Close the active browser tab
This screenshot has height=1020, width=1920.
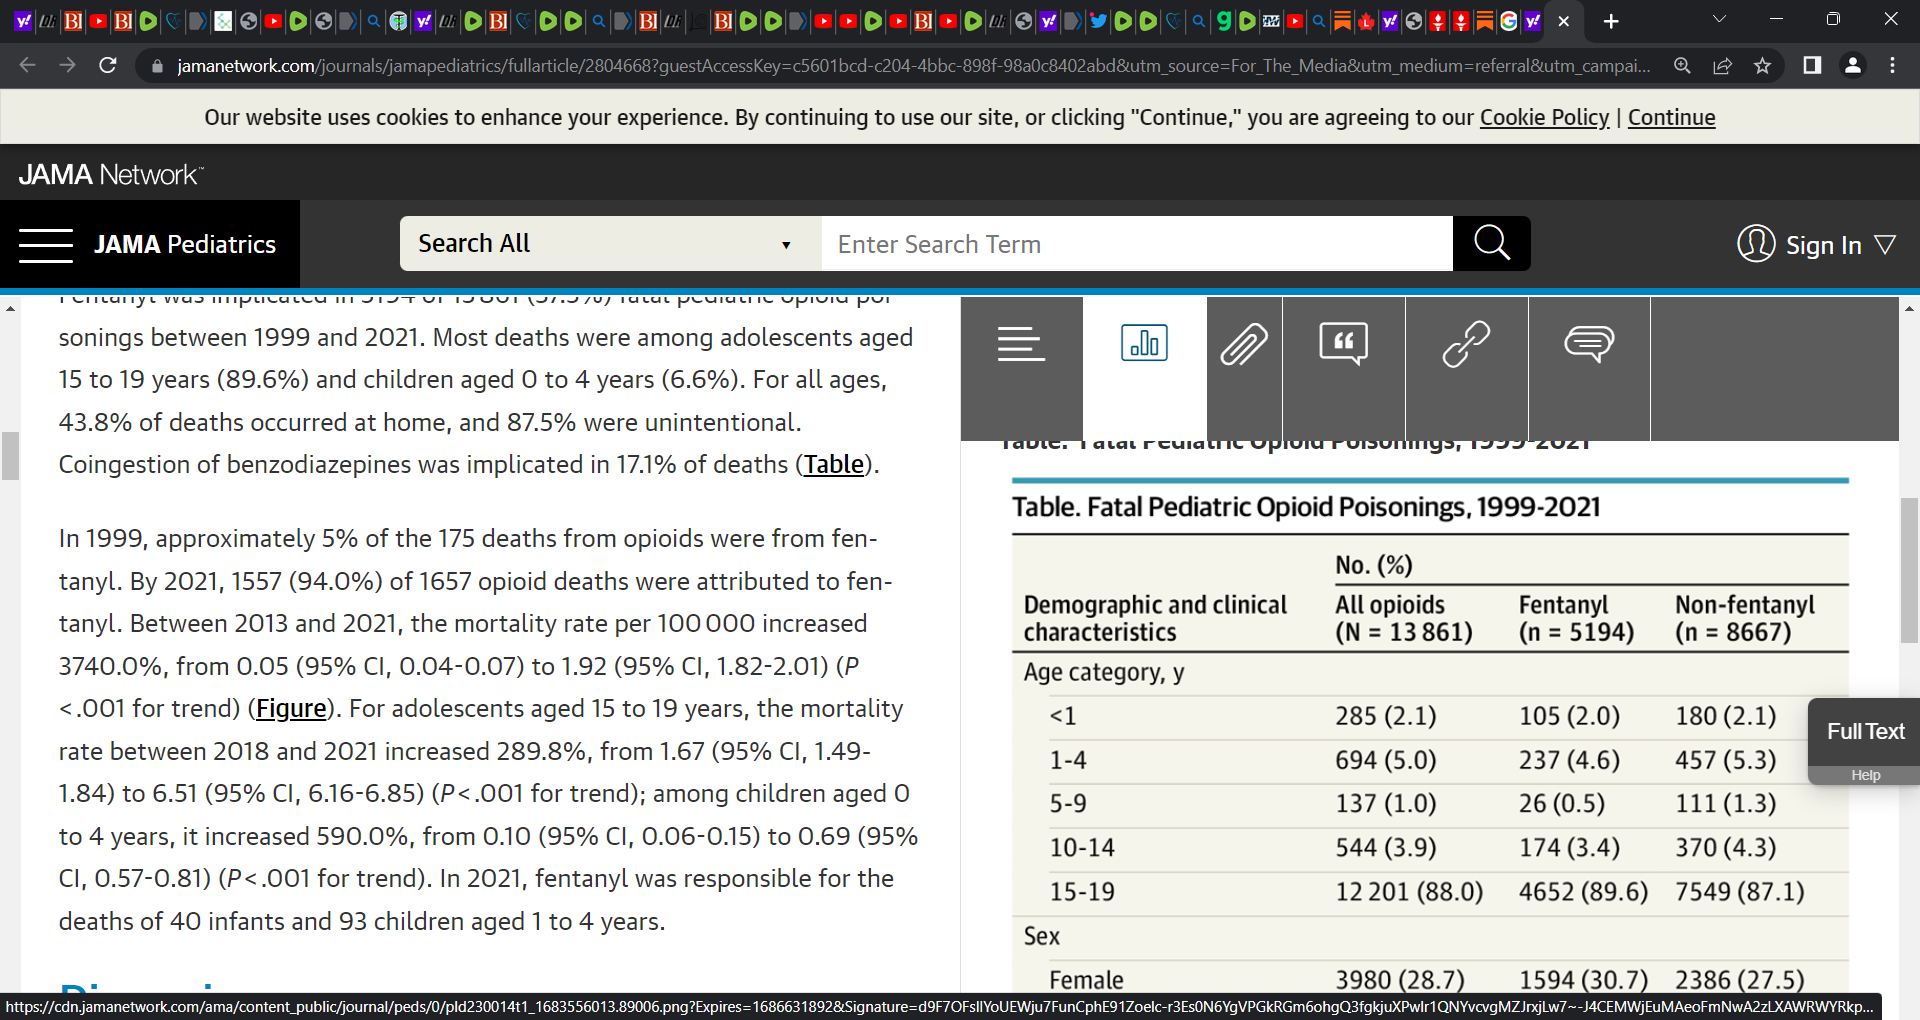tap(1564, 21)
